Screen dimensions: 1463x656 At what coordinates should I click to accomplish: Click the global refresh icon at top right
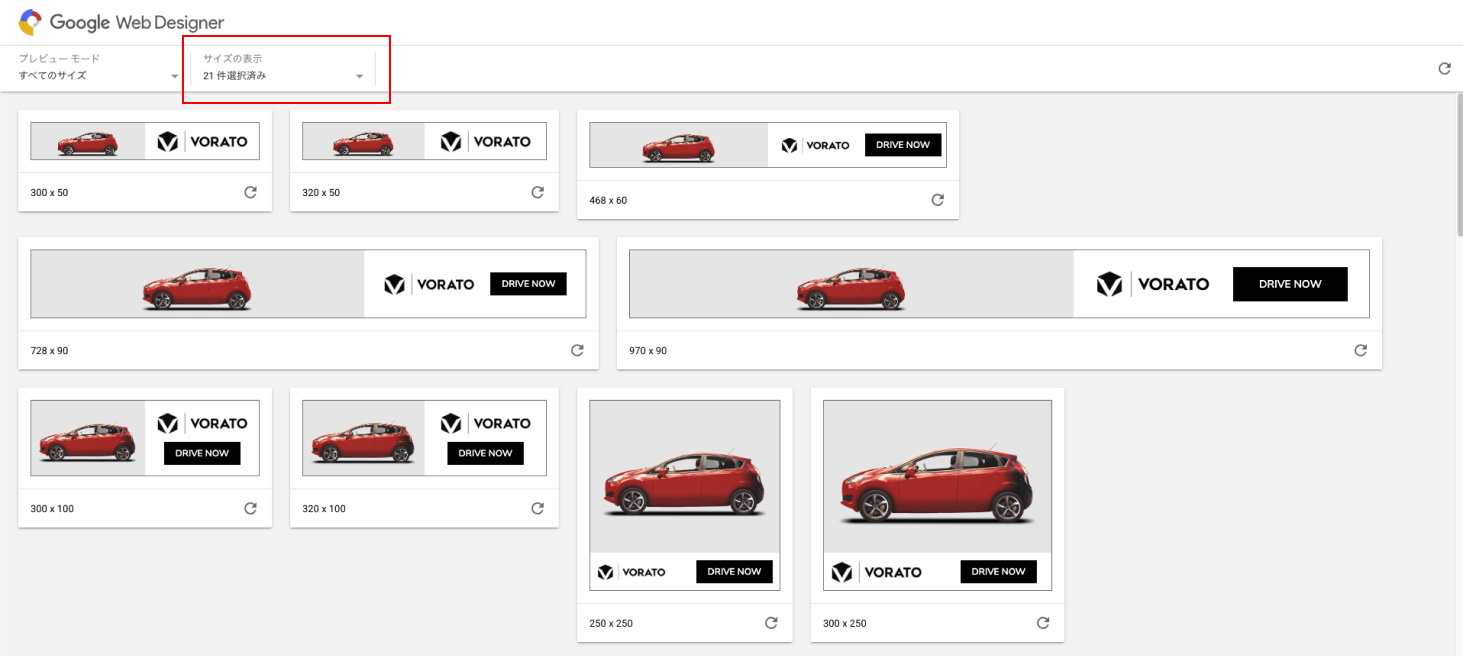1444,69
